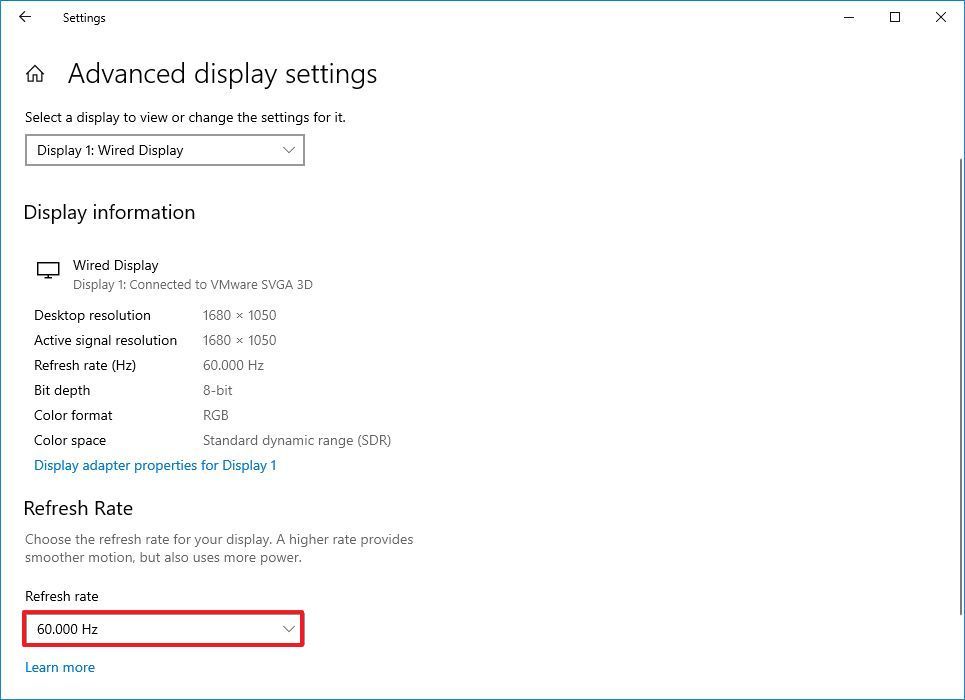Click the chevron on the display selection box
965x700 pixels.
289,150
